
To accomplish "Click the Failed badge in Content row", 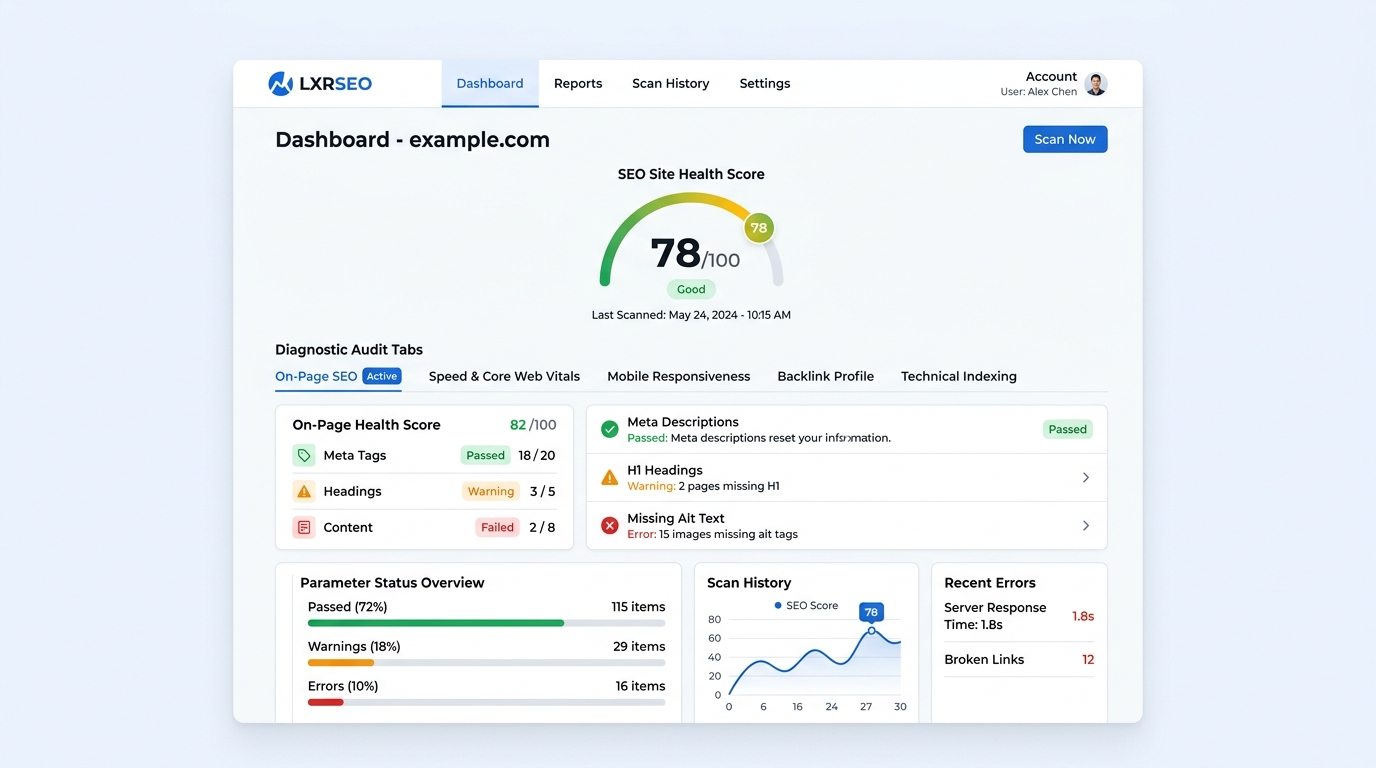I will (x=497, y=527).
